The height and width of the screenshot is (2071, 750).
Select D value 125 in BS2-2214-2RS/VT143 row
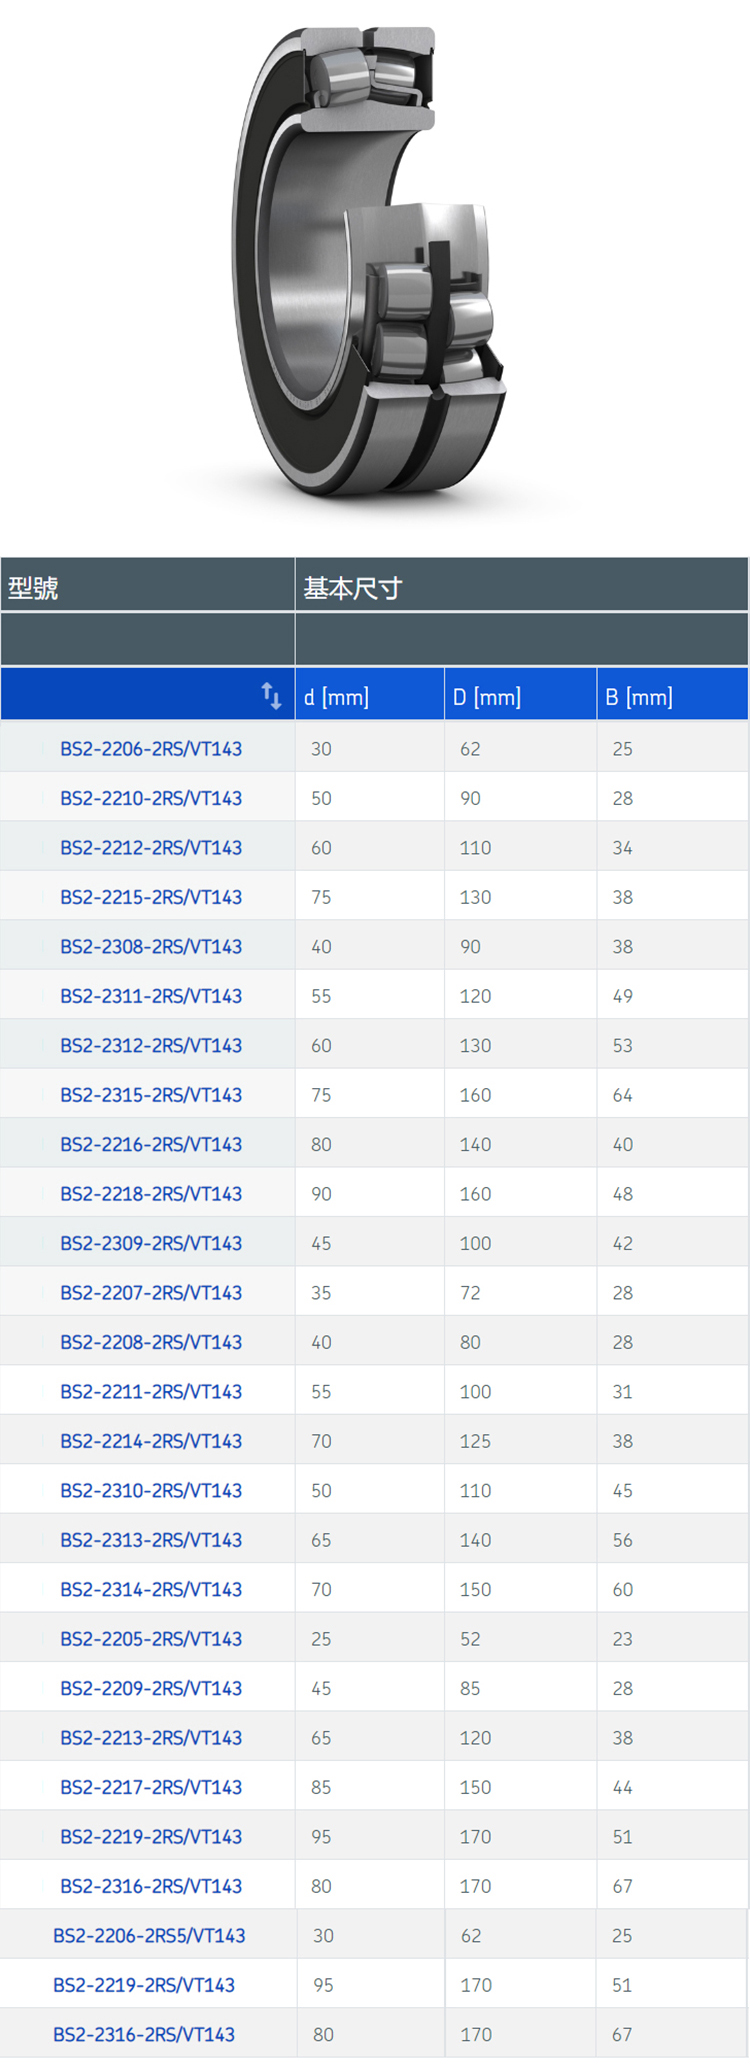coord(475,1442)
